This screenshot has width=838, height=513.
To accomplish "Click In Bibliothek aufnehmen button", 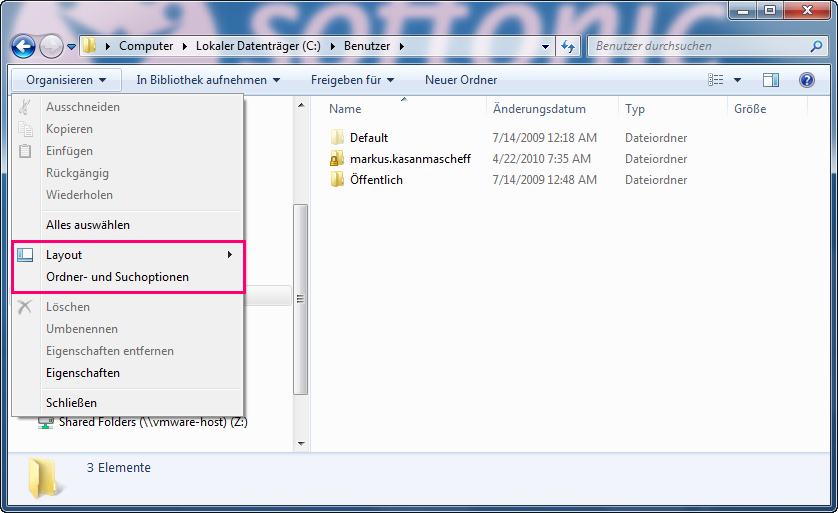I will coord(208,80).
